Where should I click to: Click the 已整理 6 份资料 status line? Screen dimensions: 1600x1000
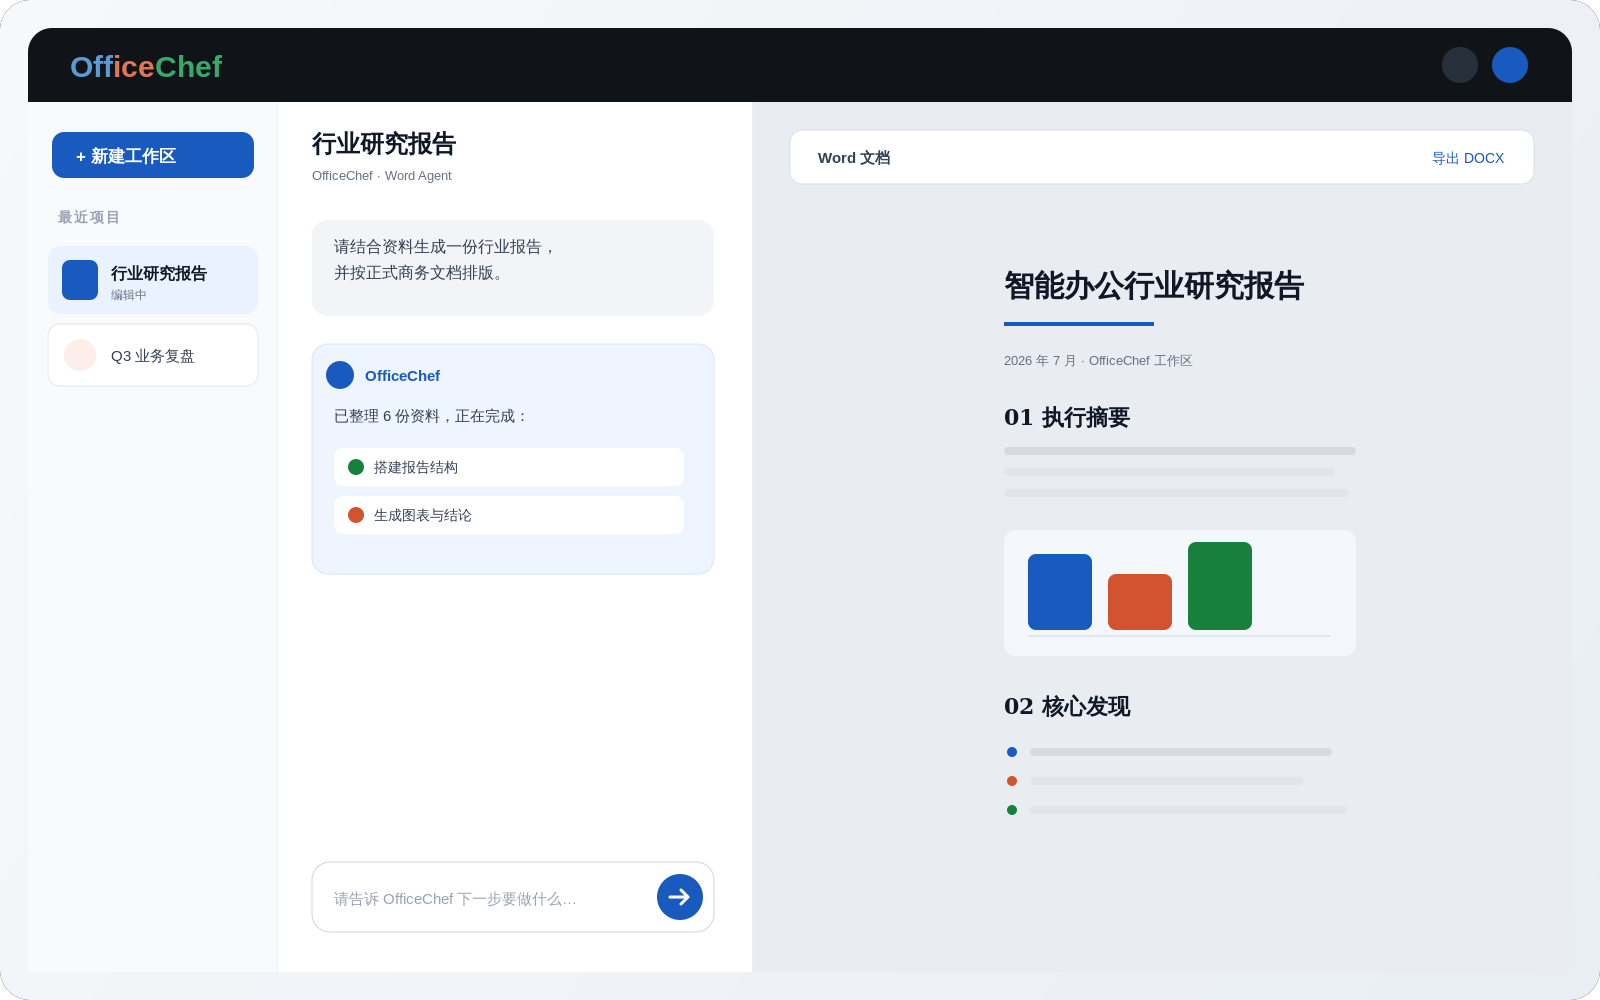click(431, 416)
